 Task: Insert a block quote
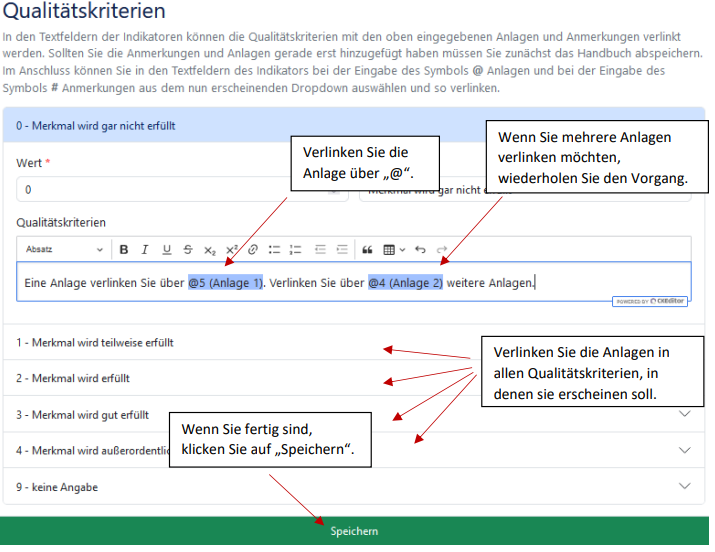click(x=367, y=249)
